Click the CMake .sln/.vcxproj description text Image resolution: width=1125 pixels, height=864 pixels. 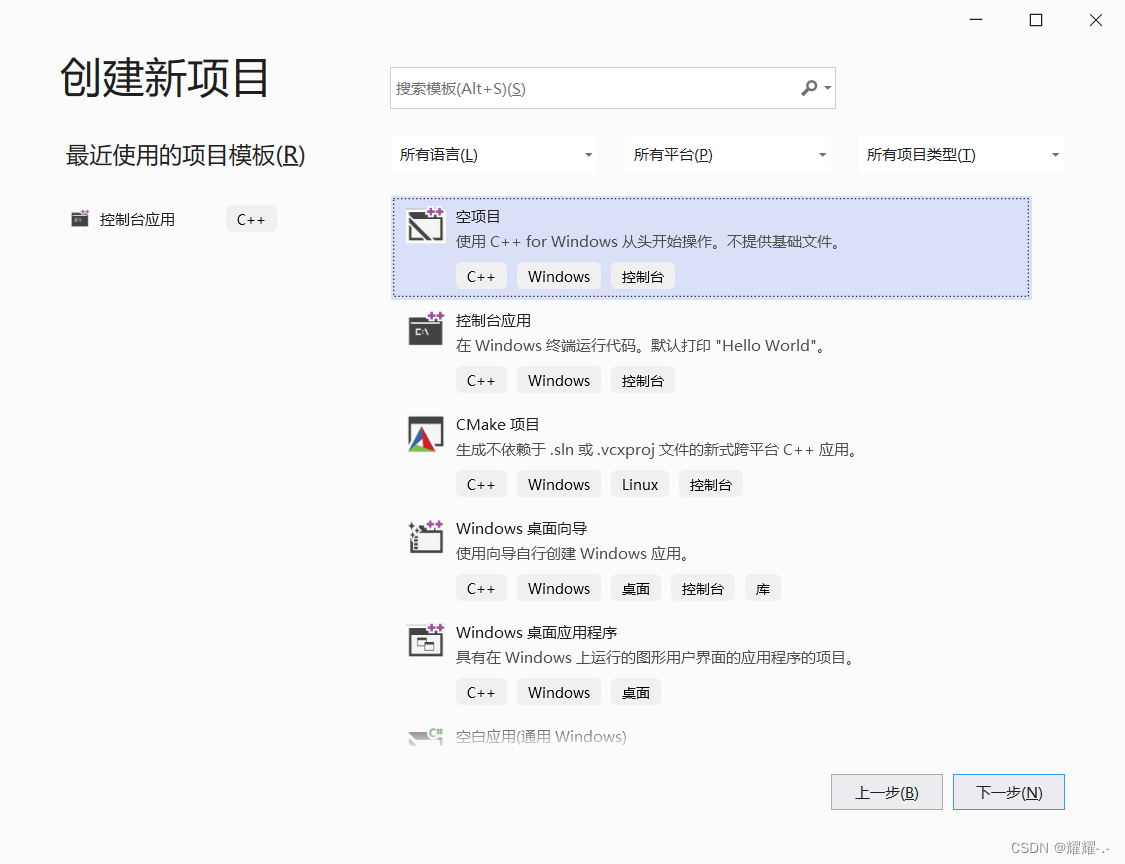click(x=657, y=450)
